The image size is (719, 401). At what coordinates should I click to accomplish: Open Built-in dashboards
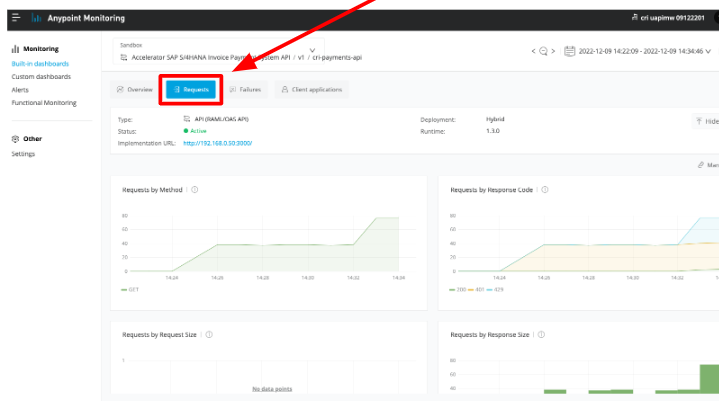[40, 64]
